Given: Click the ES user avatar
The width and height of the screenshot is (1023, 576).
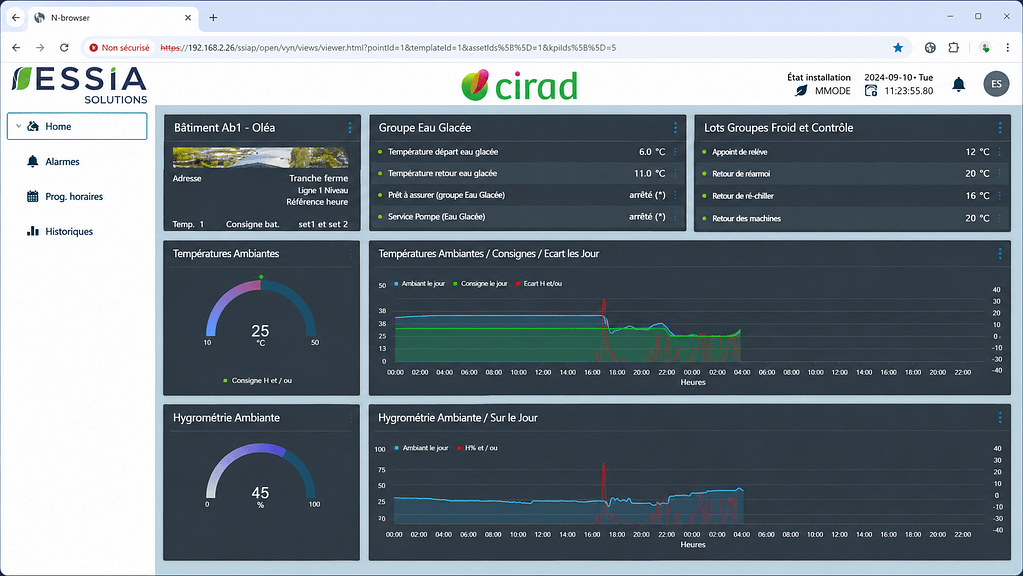Looking at the screenshot, I should 996,84.
